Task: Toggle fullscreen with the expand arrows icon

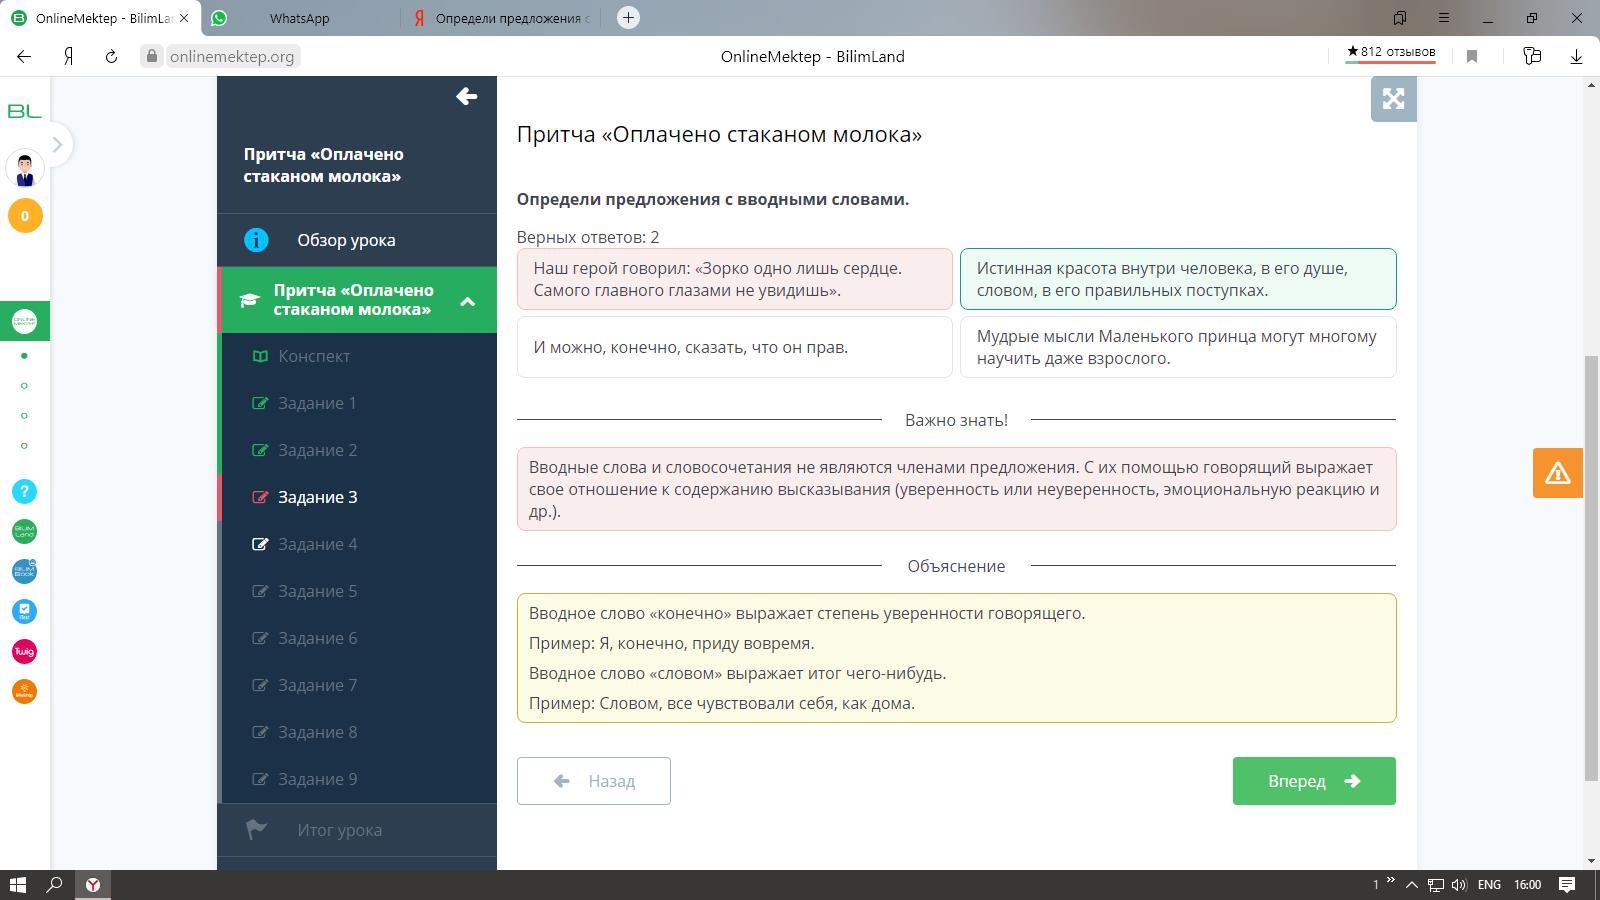Action: click(1393, 99)
